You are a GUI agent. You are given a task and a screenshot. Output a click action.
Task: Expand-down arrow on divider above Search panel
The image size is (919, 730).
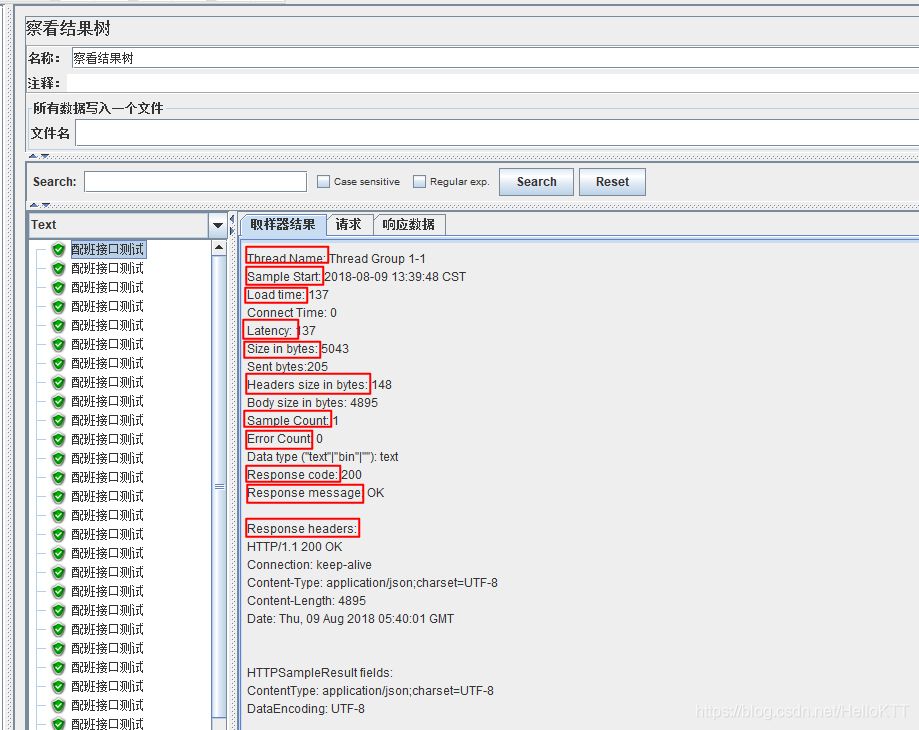[x=45, y=156]
